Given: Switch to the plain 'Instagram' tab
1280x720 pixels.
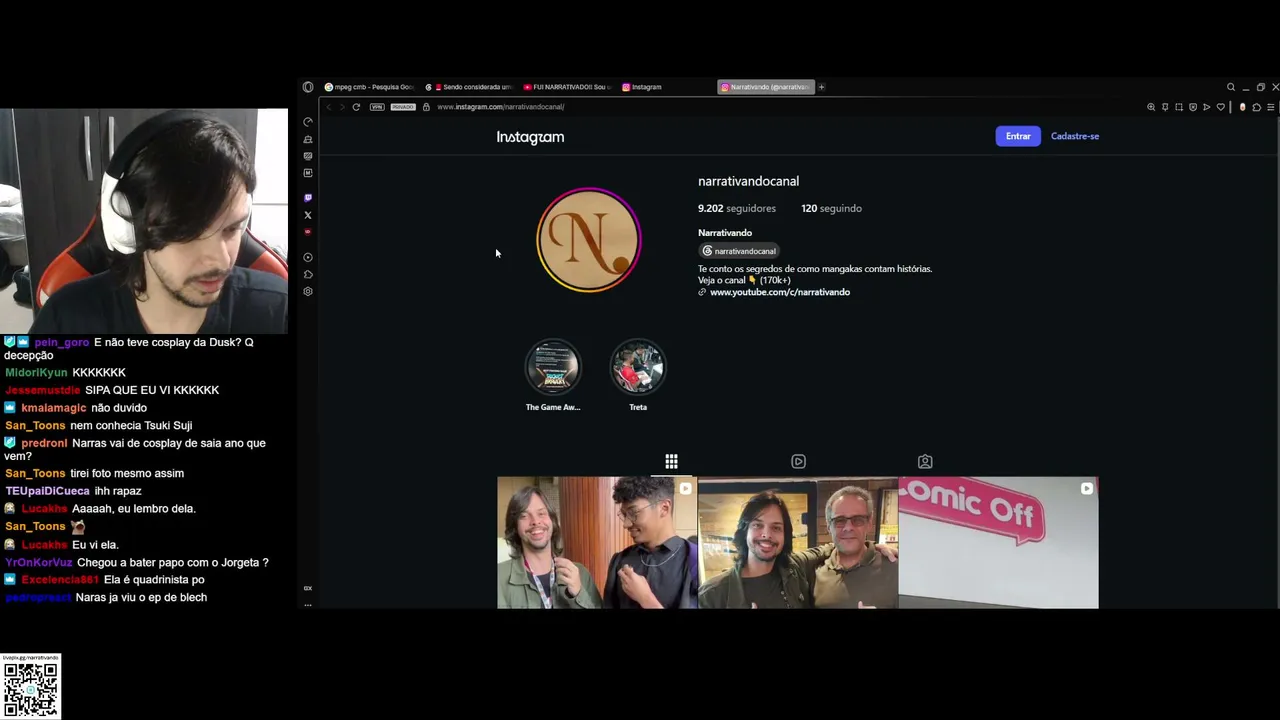Looking at the screenshot, I should coord(666,87).
